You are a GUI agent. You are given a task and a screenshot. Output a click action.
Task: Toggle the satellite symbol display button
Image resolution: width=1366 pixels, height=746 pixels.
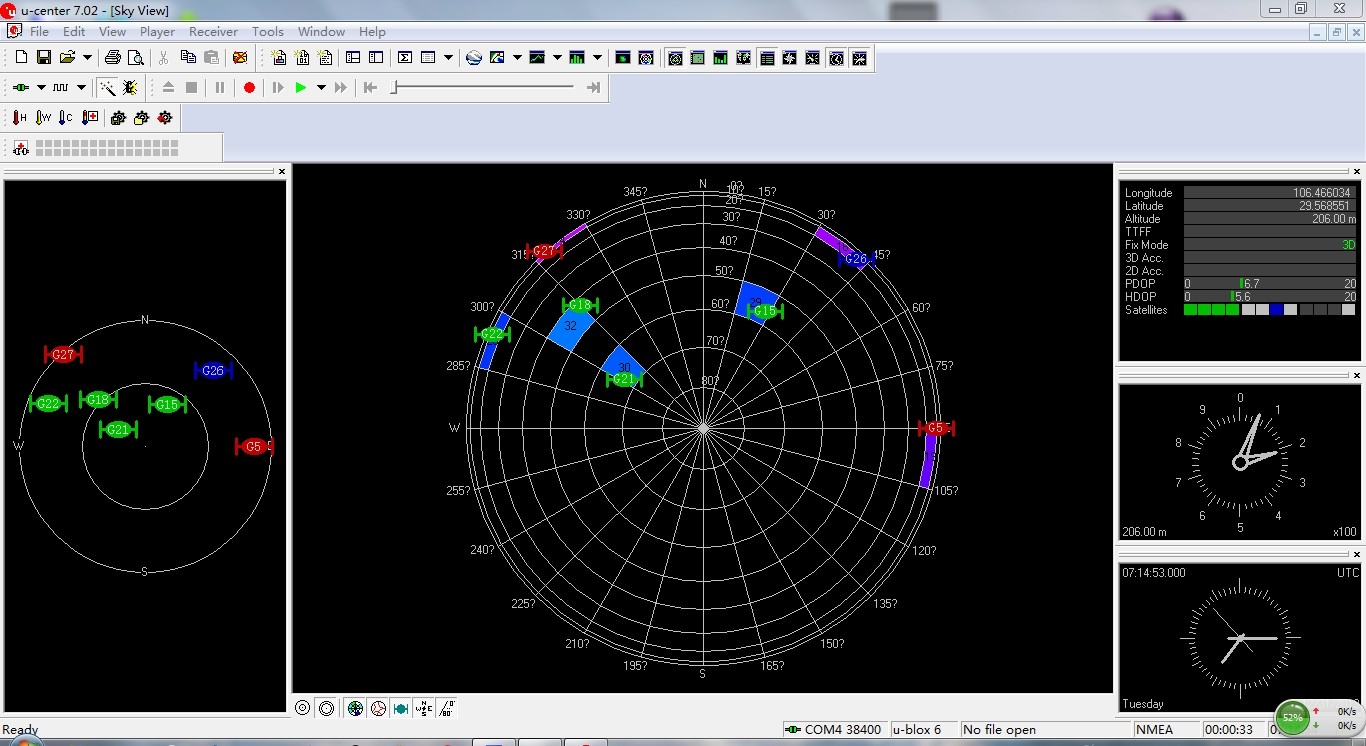tap(401, 708)
